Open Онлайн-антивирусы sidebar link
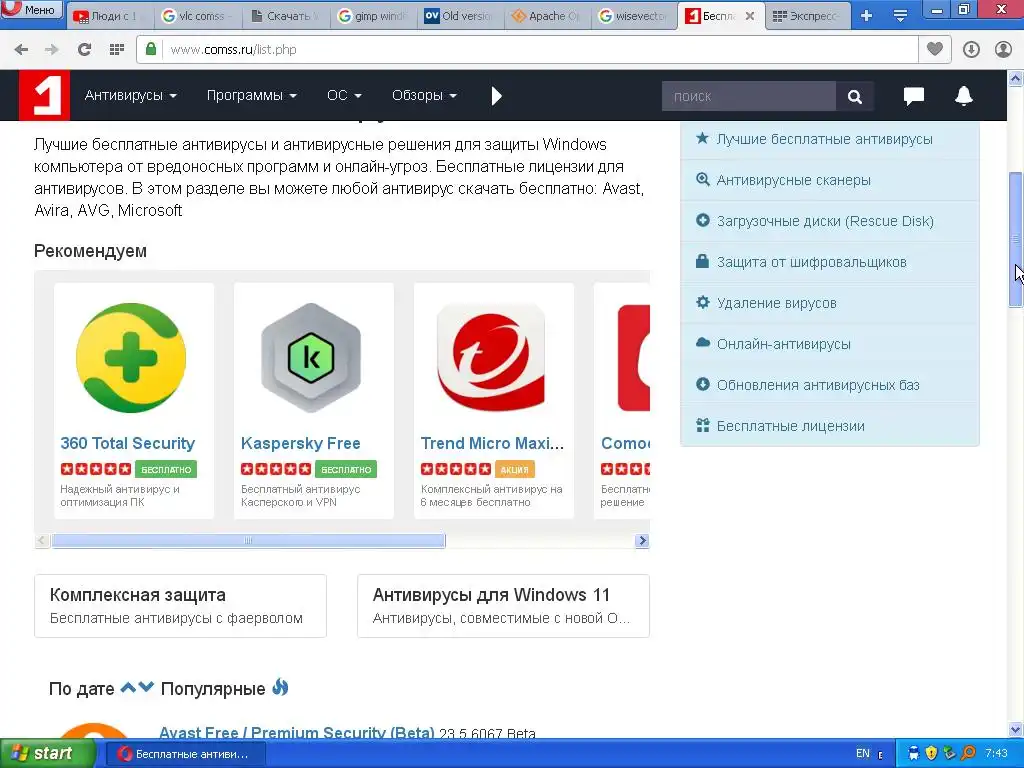 coord(784,344)
